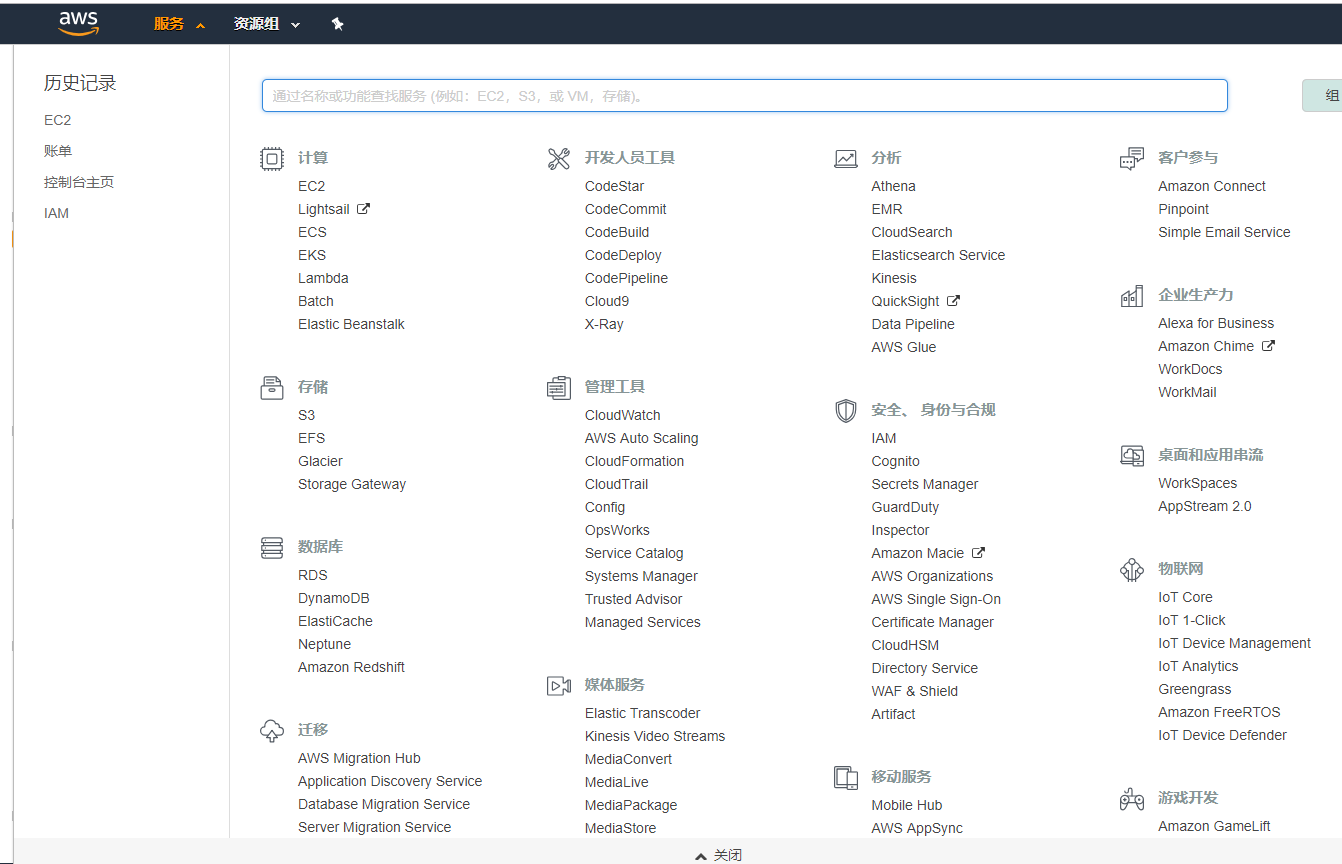The image size is (1342, 864).
Task: Click the 管理工具 clipboard icon
Action: click(x=559, y=387)
